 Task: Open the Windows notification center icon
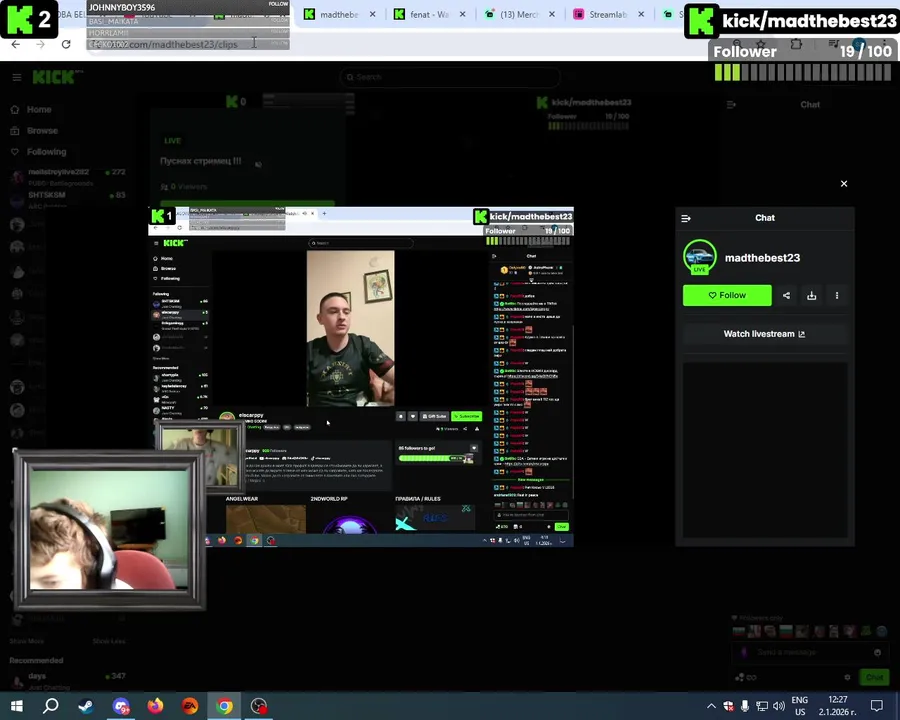[x=876, y=706]
